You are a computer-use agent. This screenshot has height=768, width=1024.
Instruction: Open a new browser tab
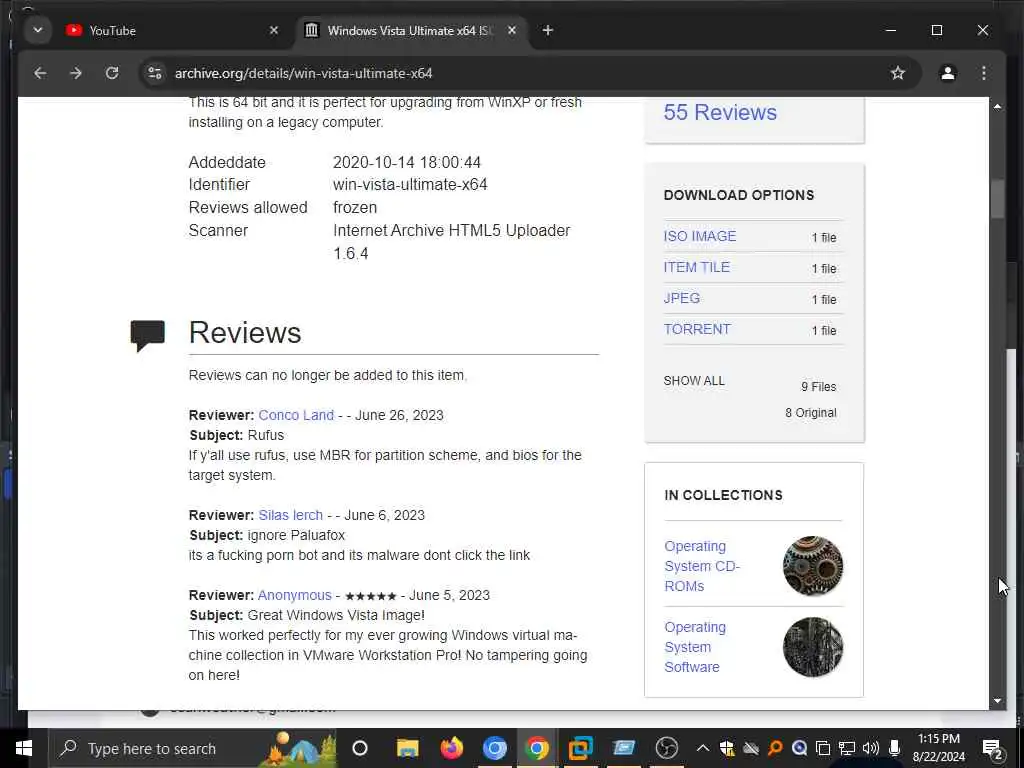point(548,30)
